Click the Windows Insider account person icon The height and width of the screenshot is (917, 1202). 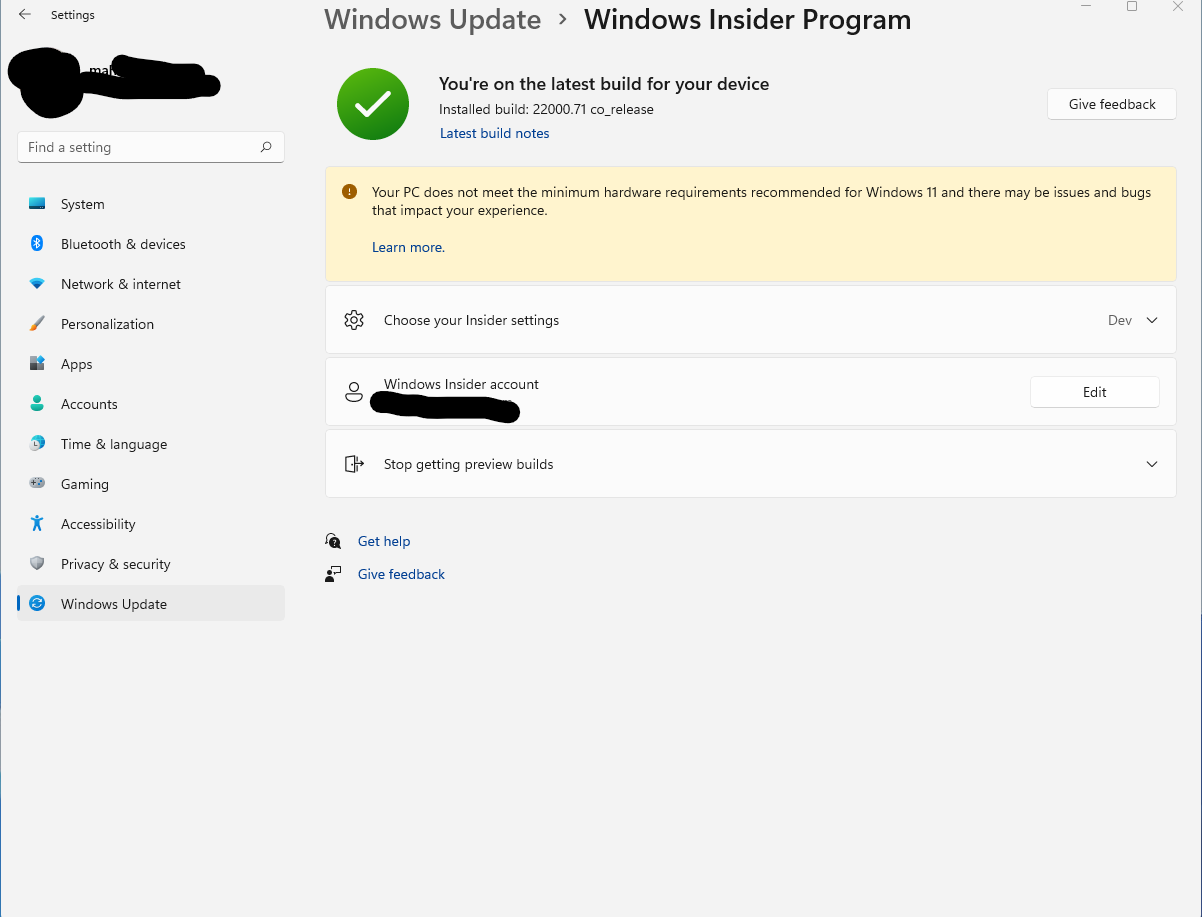[353, 392]
